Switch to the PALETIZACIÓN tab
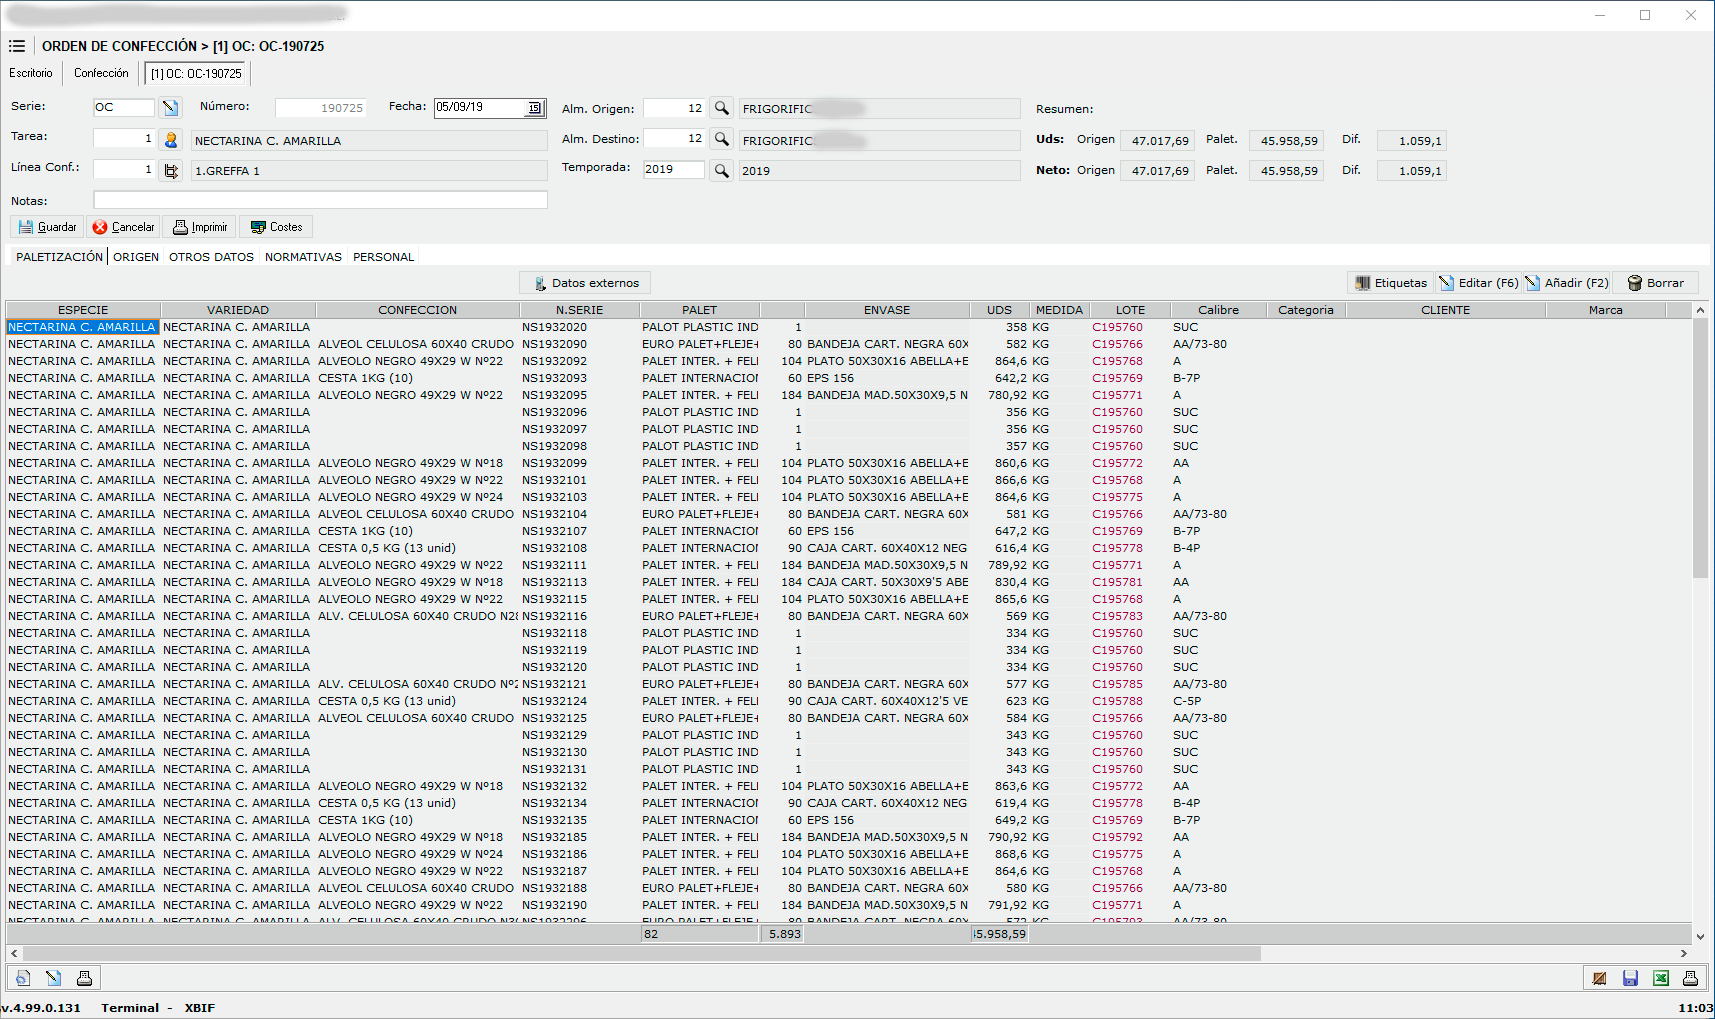1715x1019 pixels. pyautogui.click(x=59, y=257)
